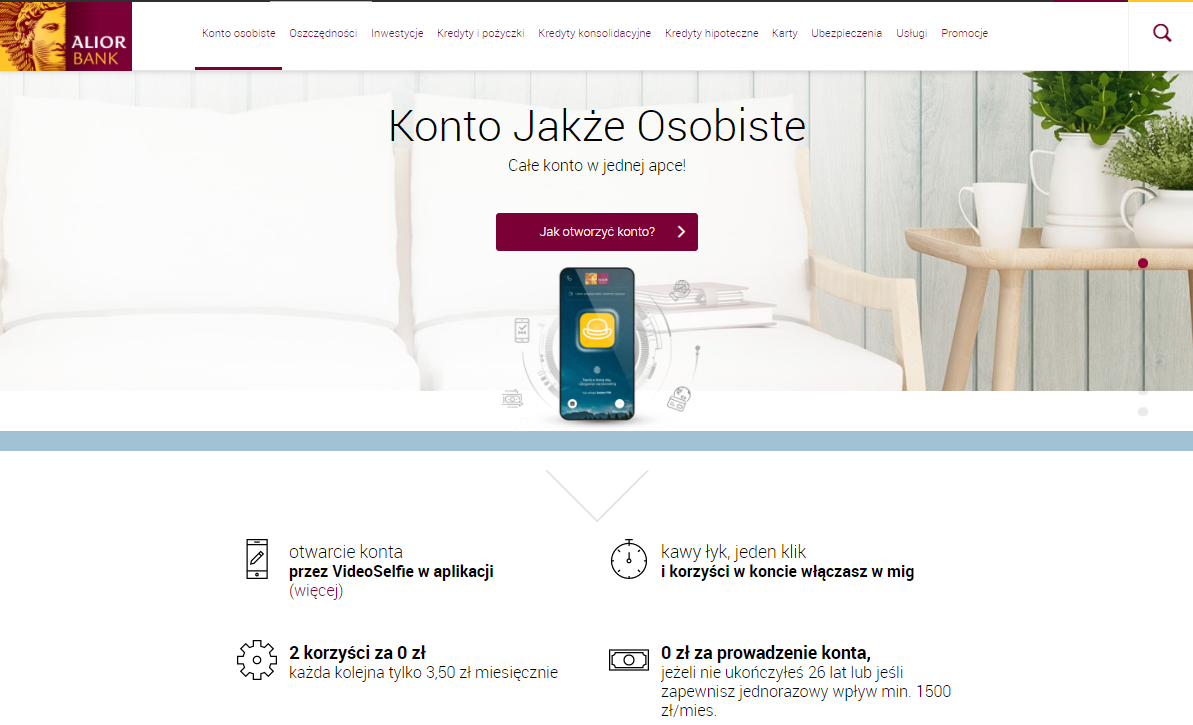Click the banknote icon
1193x725 pixels.
(629, 660)
